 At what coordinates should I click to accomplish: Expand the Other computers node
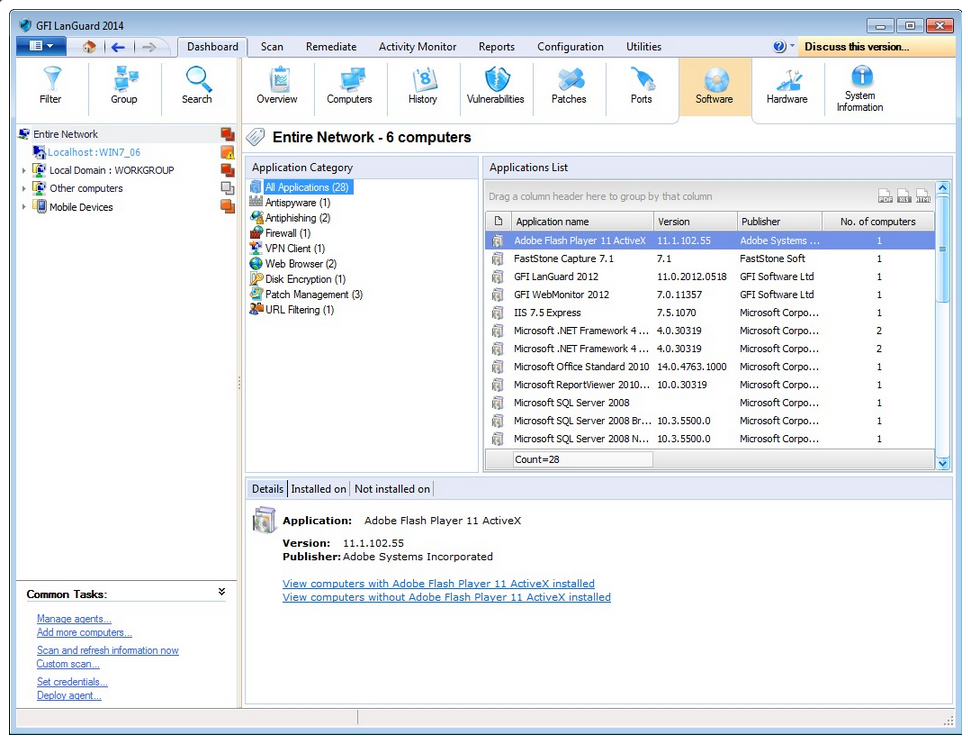tap(24, 188)
